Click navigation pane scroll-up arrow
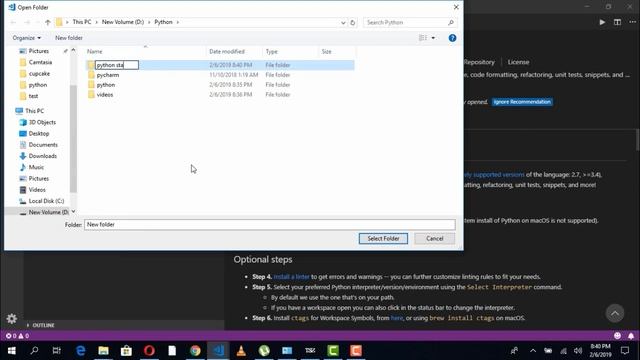640x360 pixels. tap(73, 50)
